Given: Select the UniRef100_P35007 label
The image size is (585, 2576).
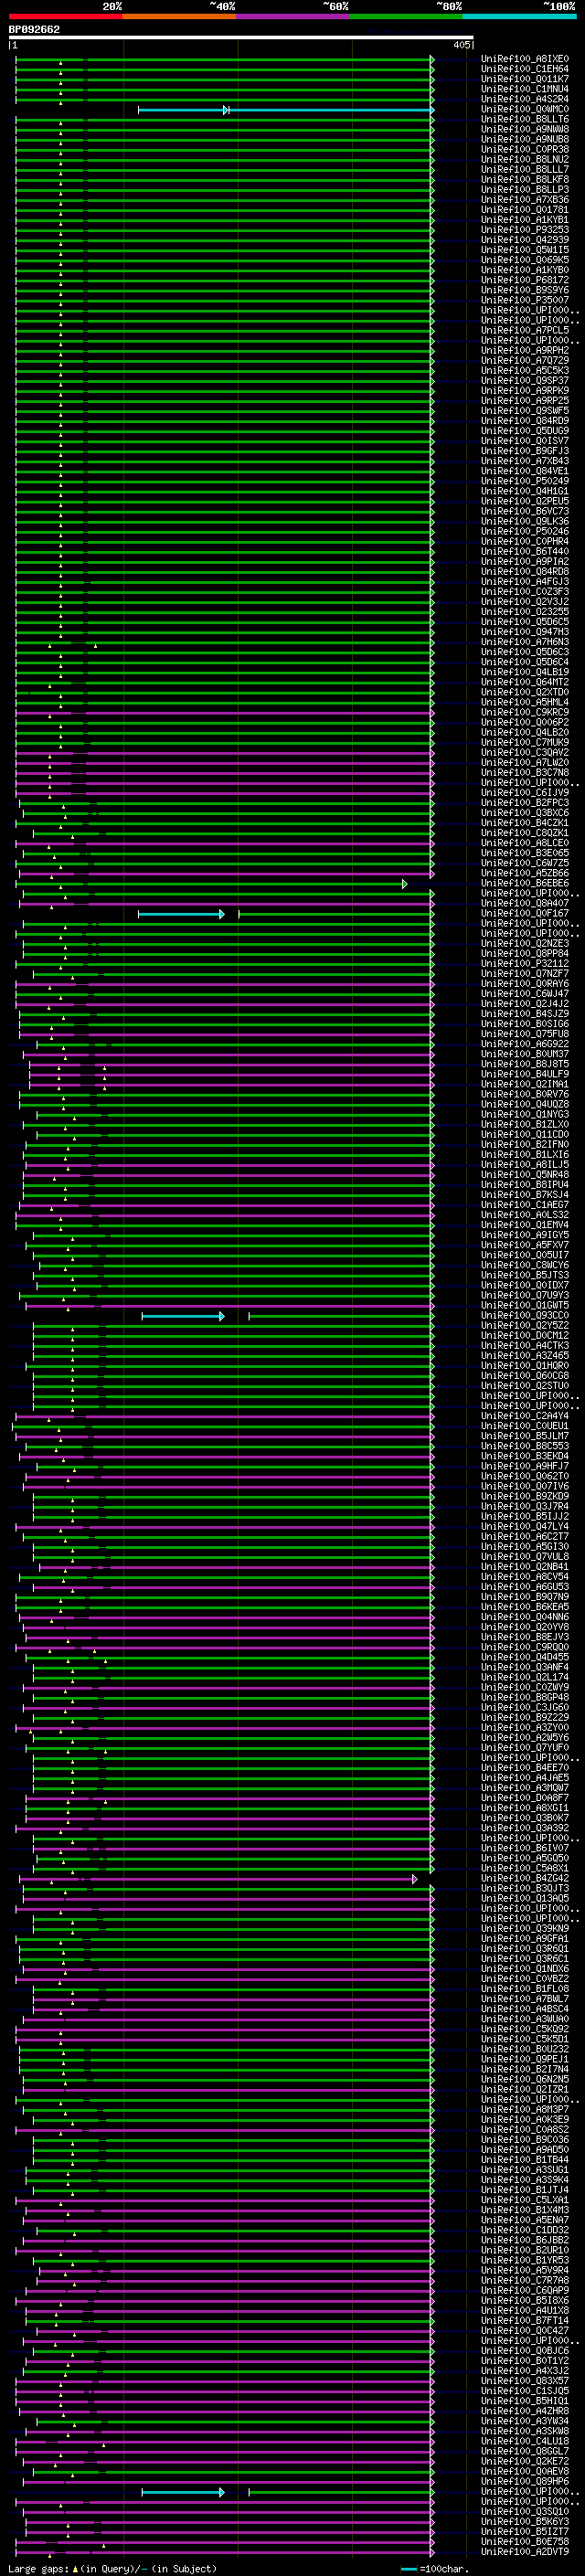Looking at the screenshot, I should pos(524,300).
